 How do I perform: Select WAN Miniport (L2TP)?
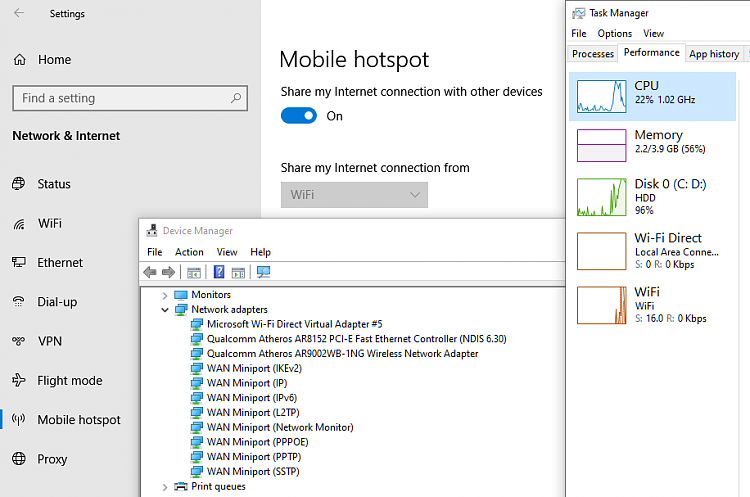pos(253,413)
